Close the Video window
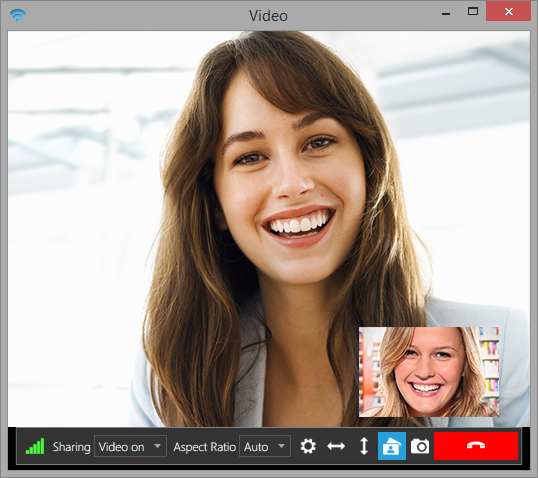Screen dimensions: 538x478 click(508, 12)
